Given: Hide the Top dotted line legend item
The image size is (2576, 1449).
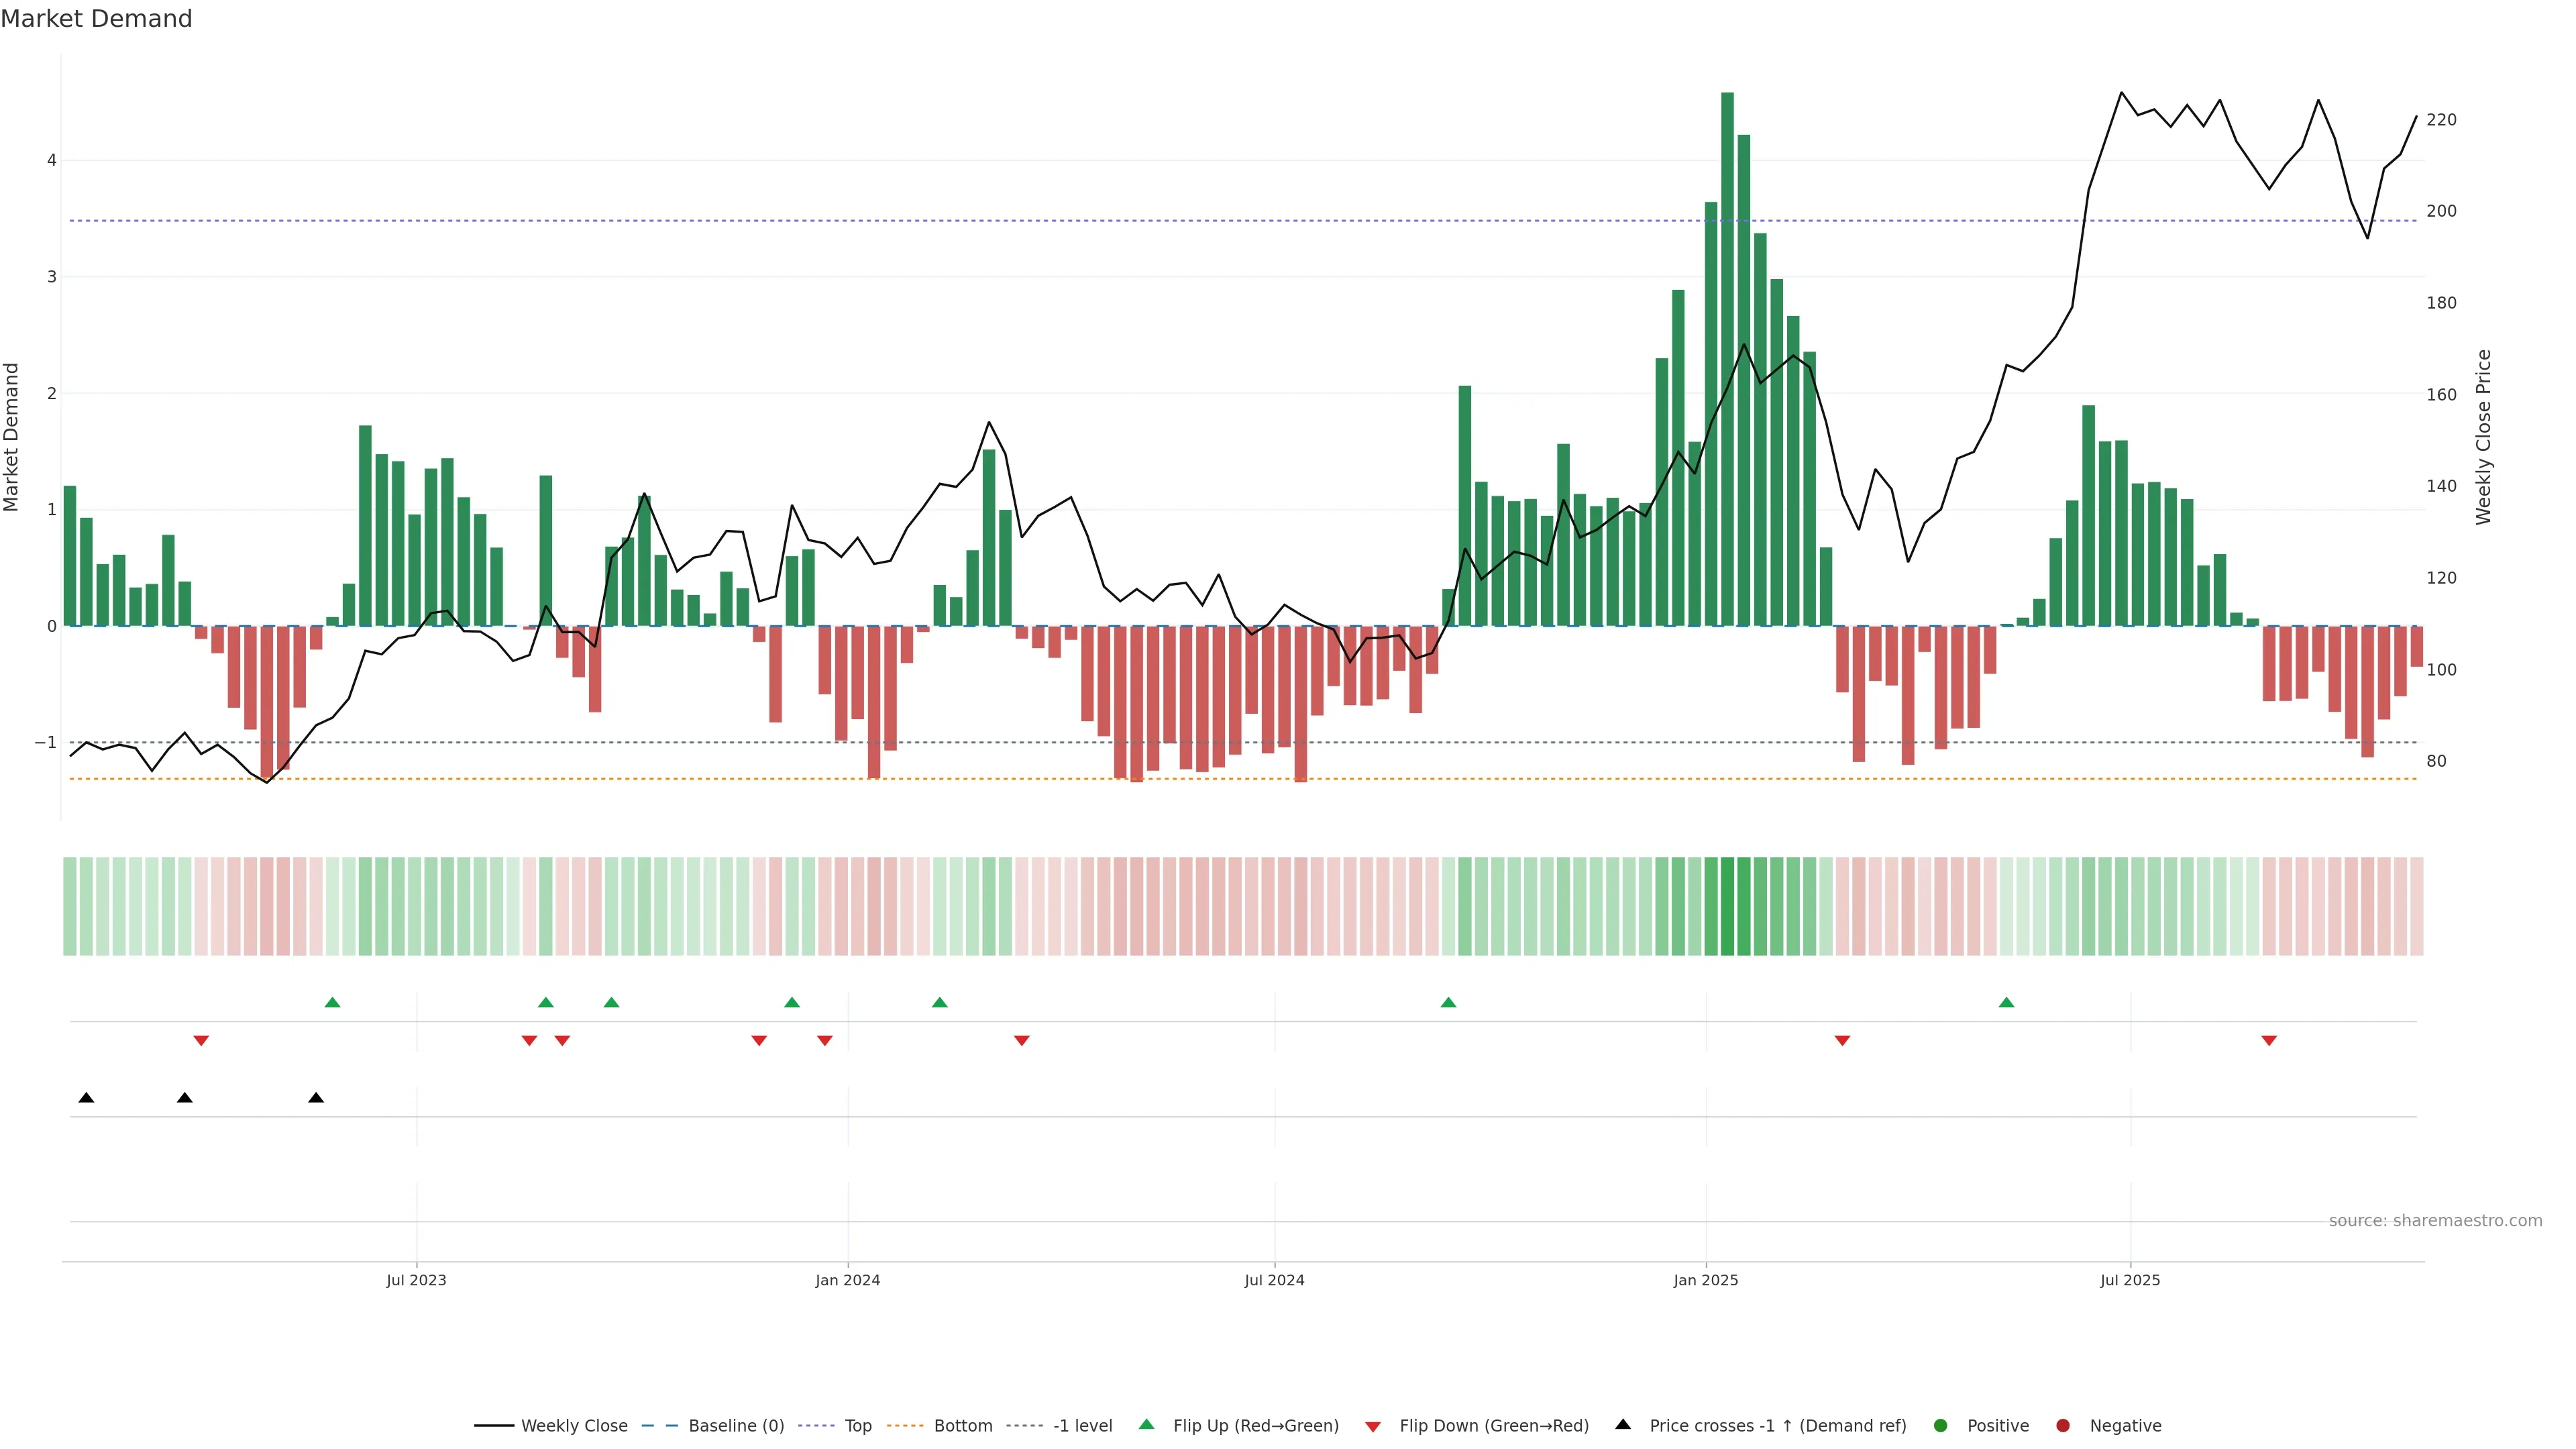Looking at the screenshot, I should click(x=857, y=1425).
